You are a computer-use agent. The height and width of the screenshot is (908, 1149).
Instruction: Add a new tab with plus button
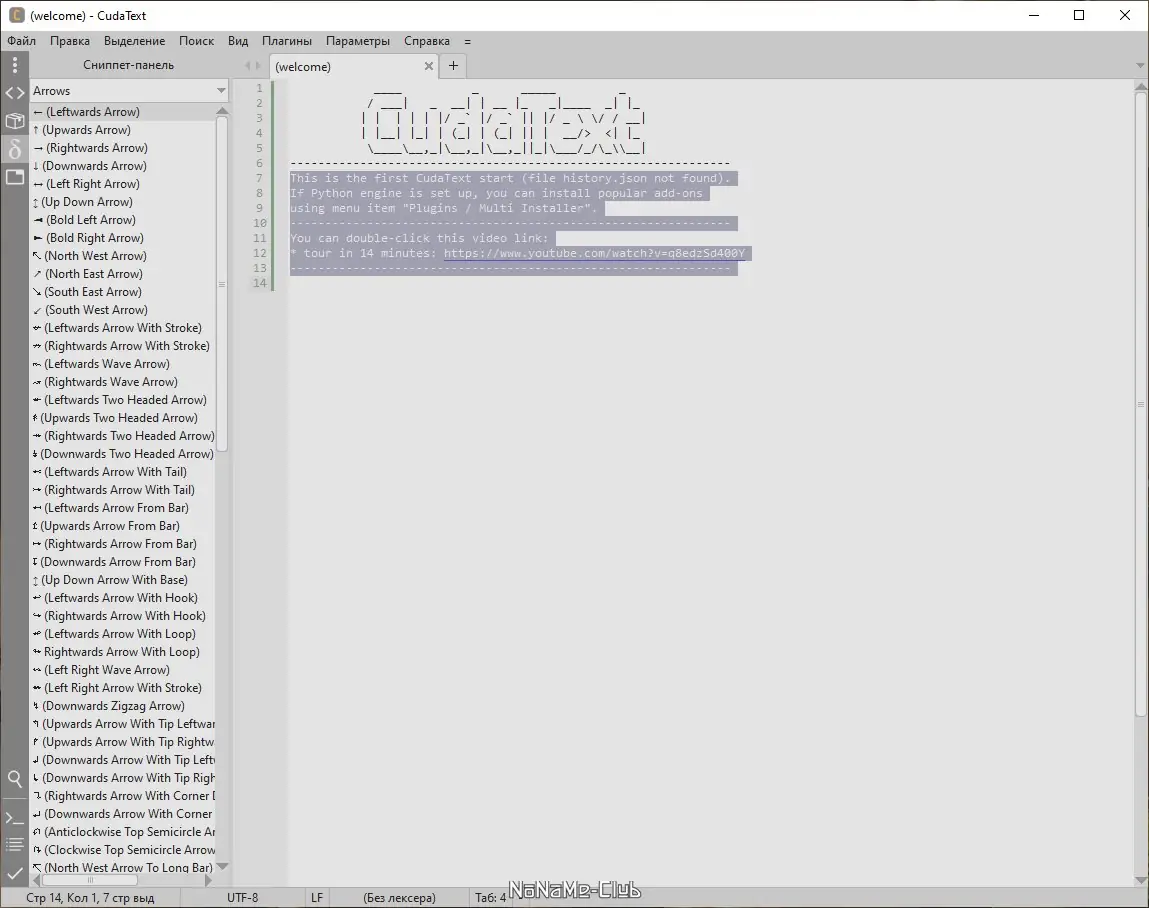(x=454, y=65)
